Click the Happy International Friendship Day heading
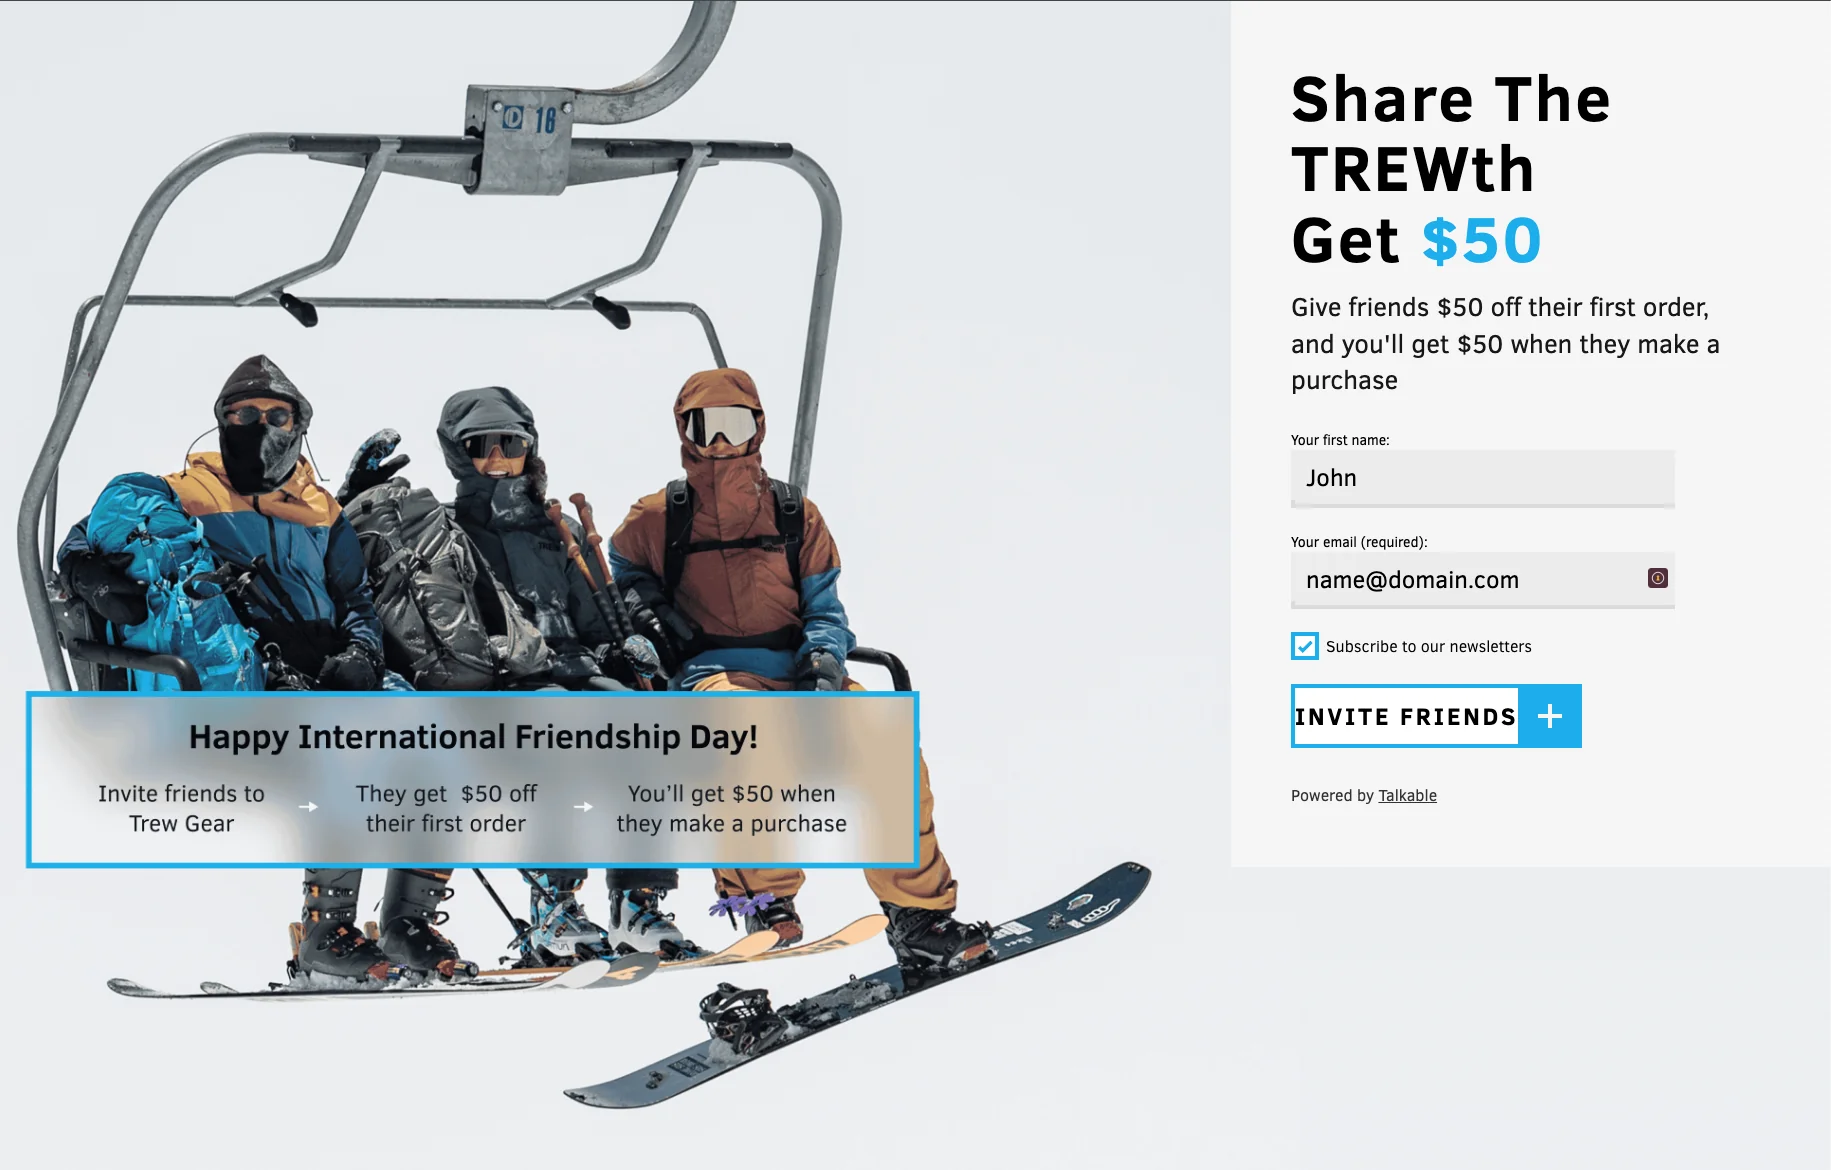 pos(473,737)
